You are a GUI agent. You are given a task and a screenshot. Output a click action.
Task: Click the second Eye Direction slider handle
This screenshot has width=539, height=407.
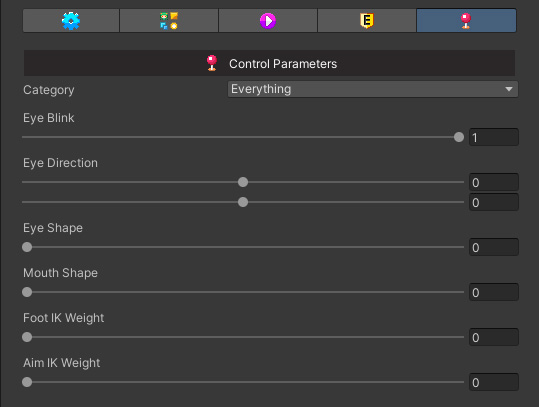click(243, 202)
